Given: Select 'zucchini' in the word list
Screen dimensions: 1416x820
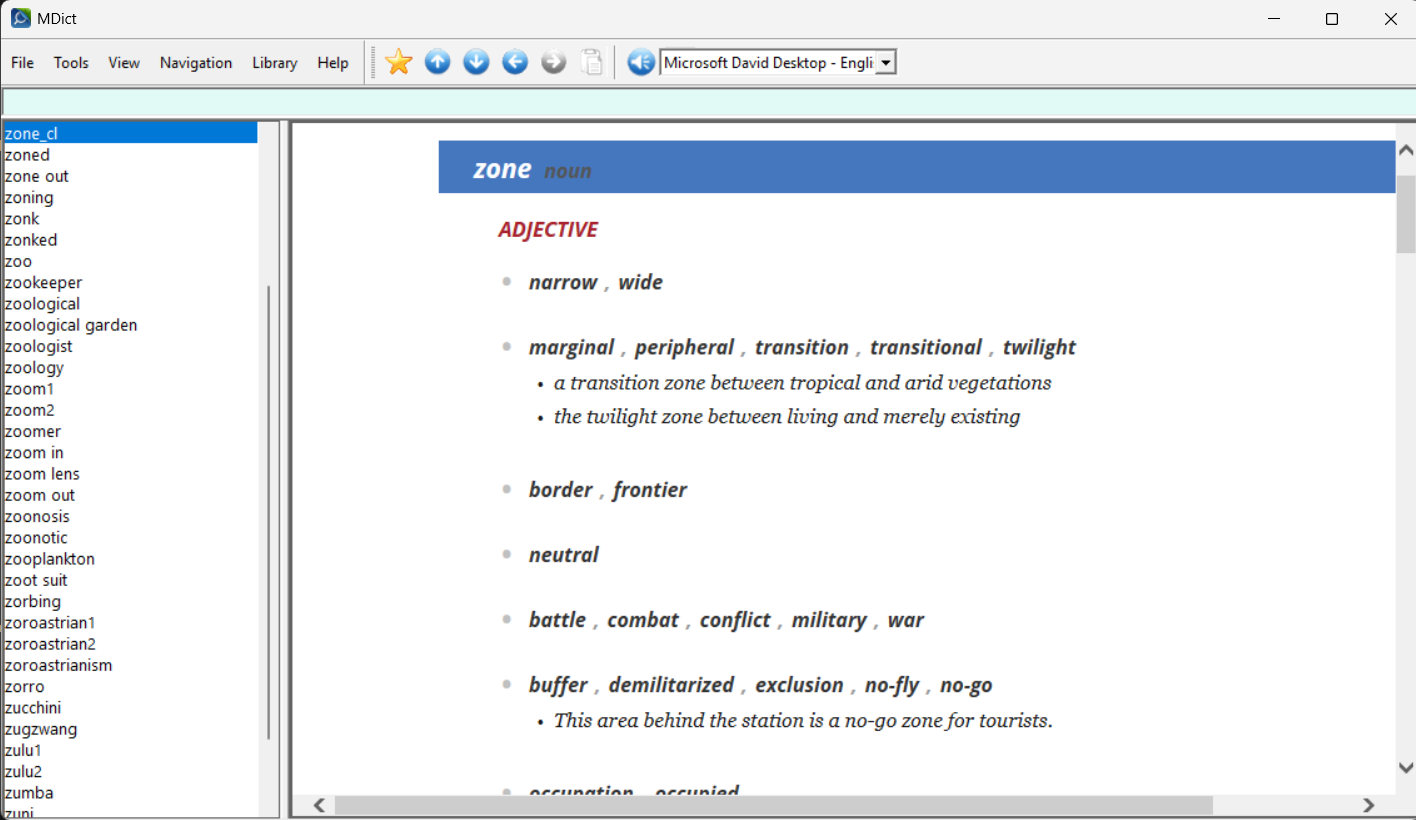Looking at the screenshot, I should click(x=33, y=708).
